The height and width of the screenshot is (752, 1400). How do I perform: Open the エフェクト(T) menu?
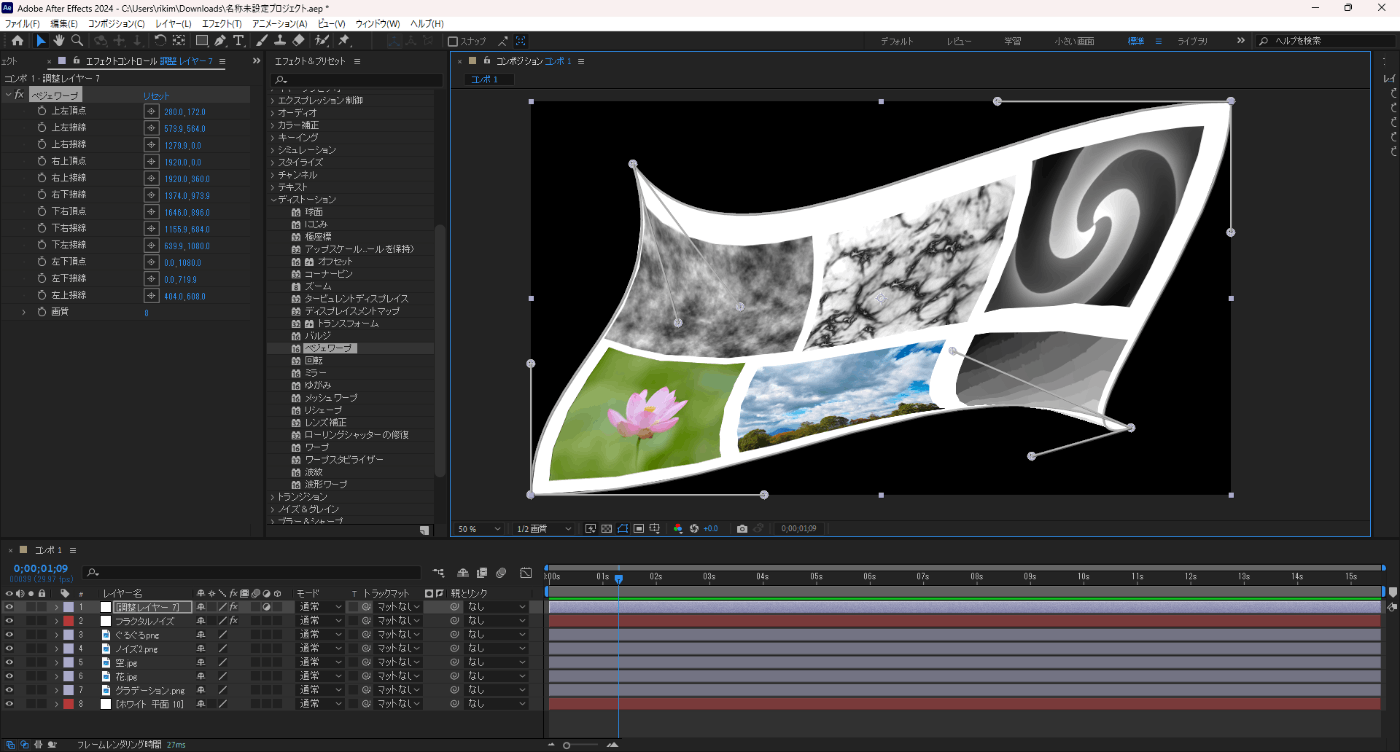(222, 23)
